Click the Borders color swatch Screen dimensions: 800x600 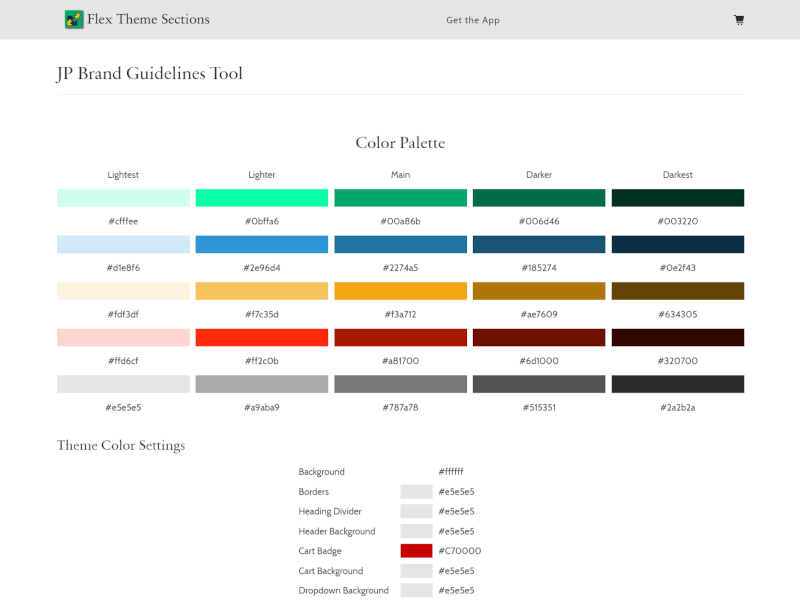click(416, 492)
